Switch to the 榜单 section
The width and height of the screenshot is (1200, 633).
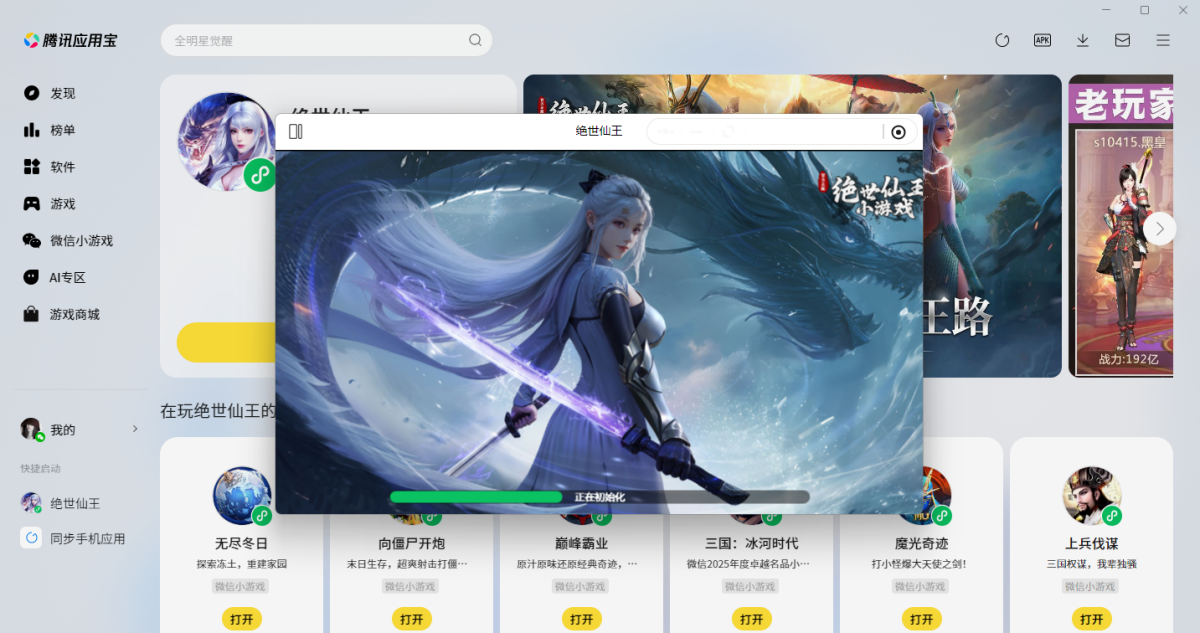click(x=31, y=130)
